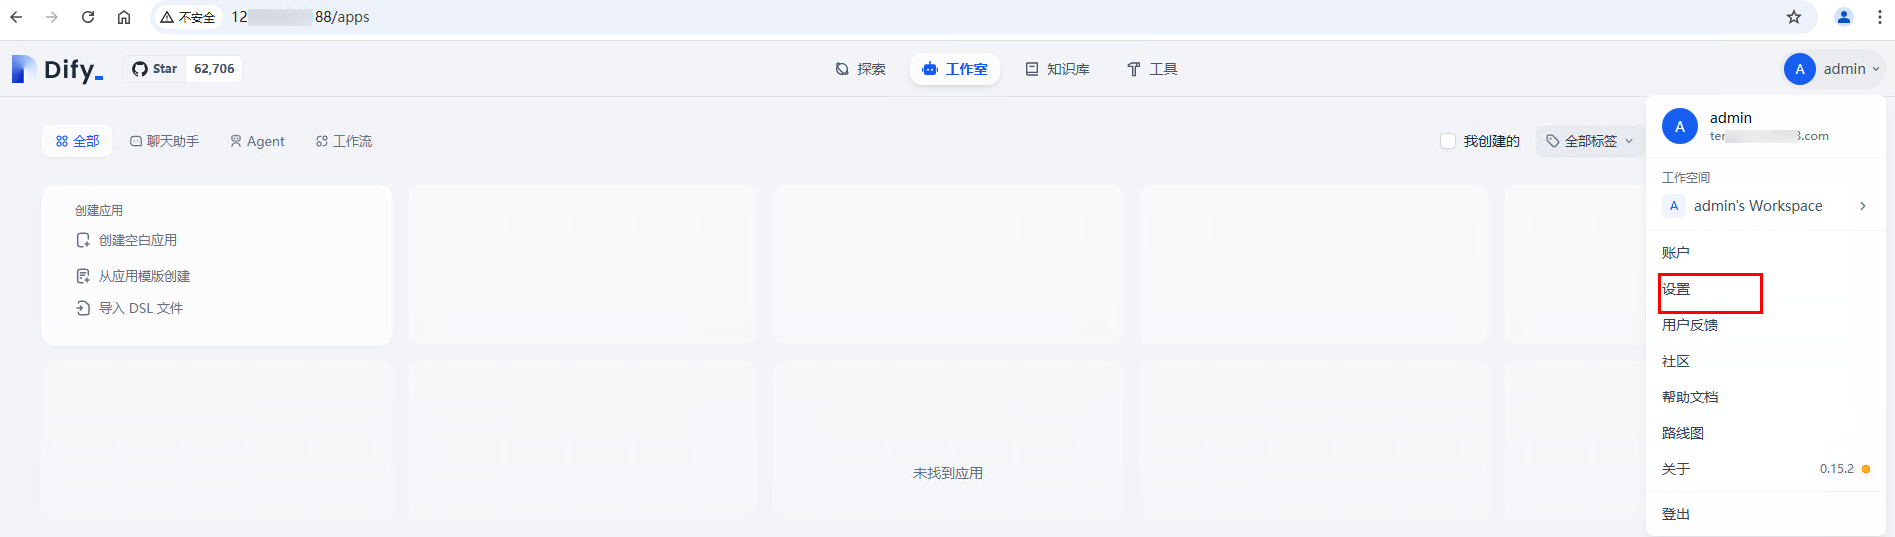This screenshot has height=537, width=1895.
Task: Click the browser back arrow
Action: click(16, 17)
